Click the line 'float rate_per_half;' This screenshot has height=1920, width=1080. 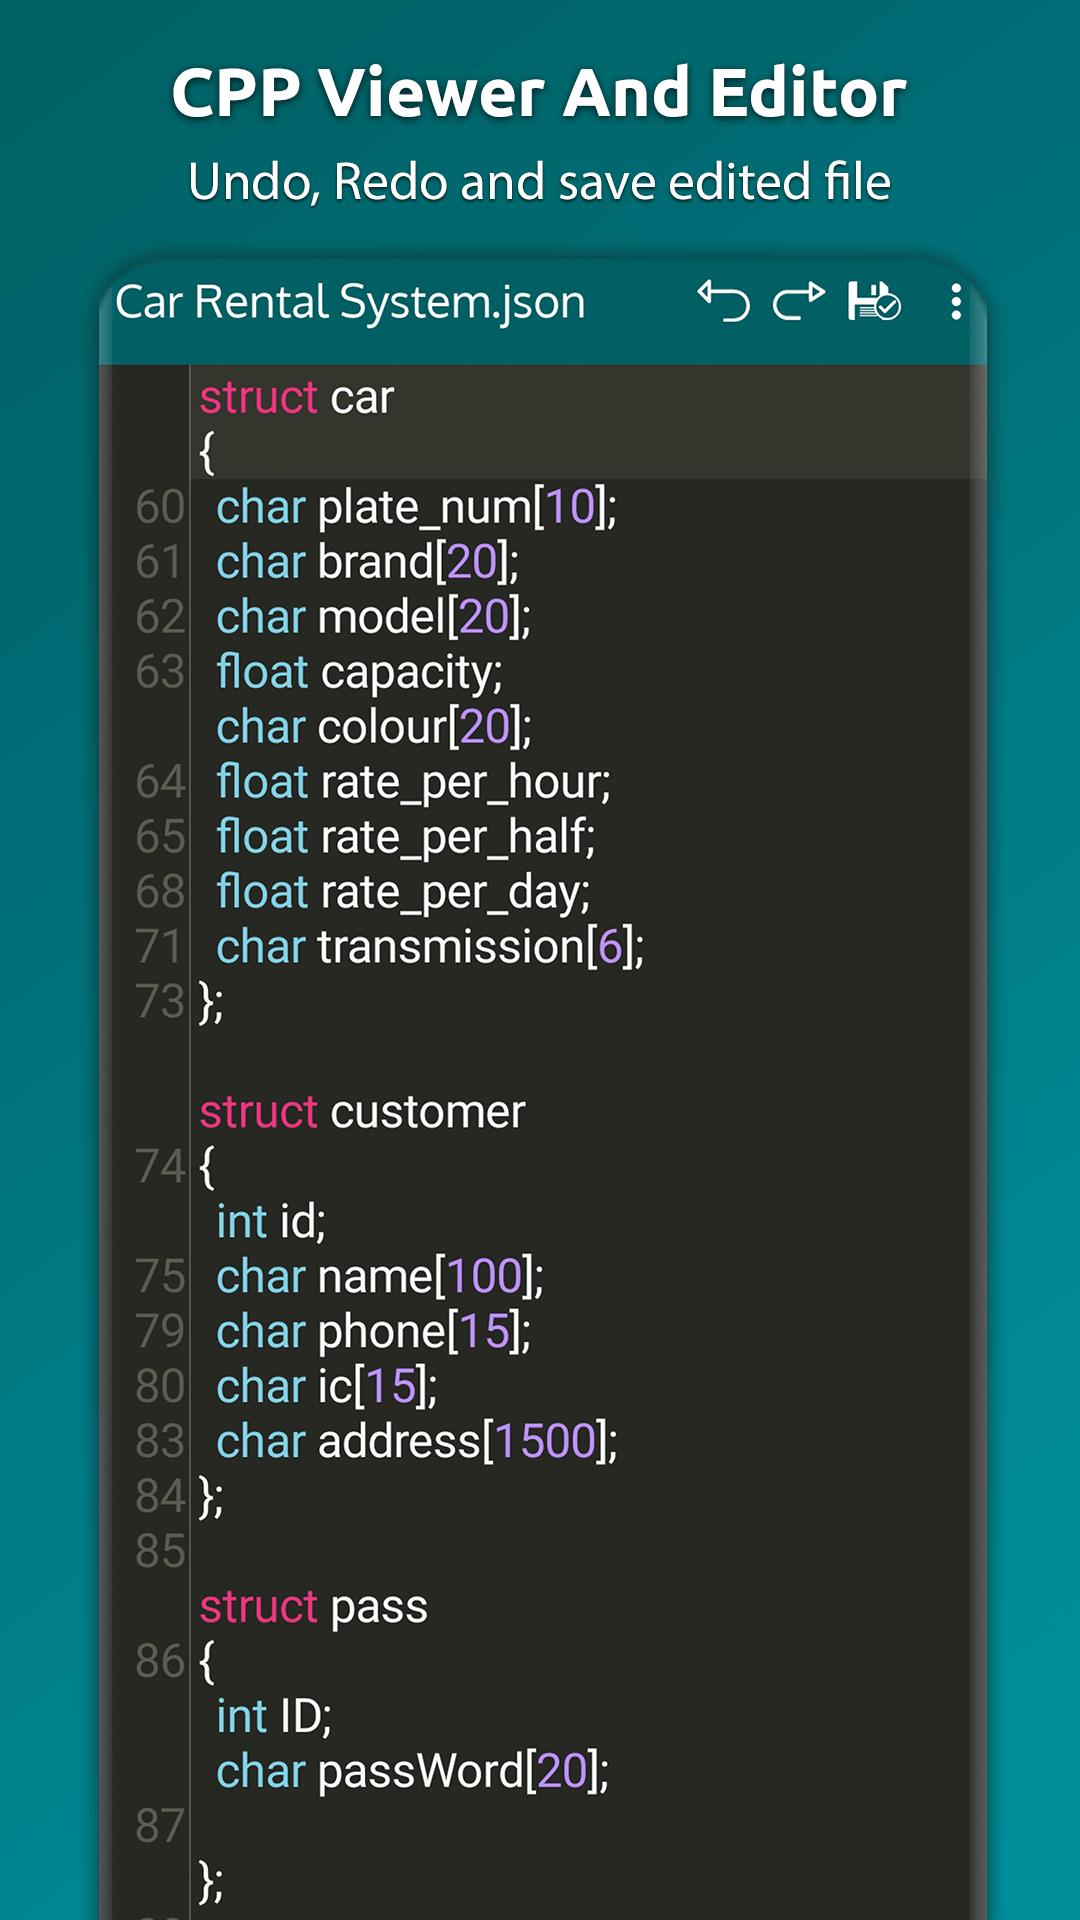coord(405,837)
